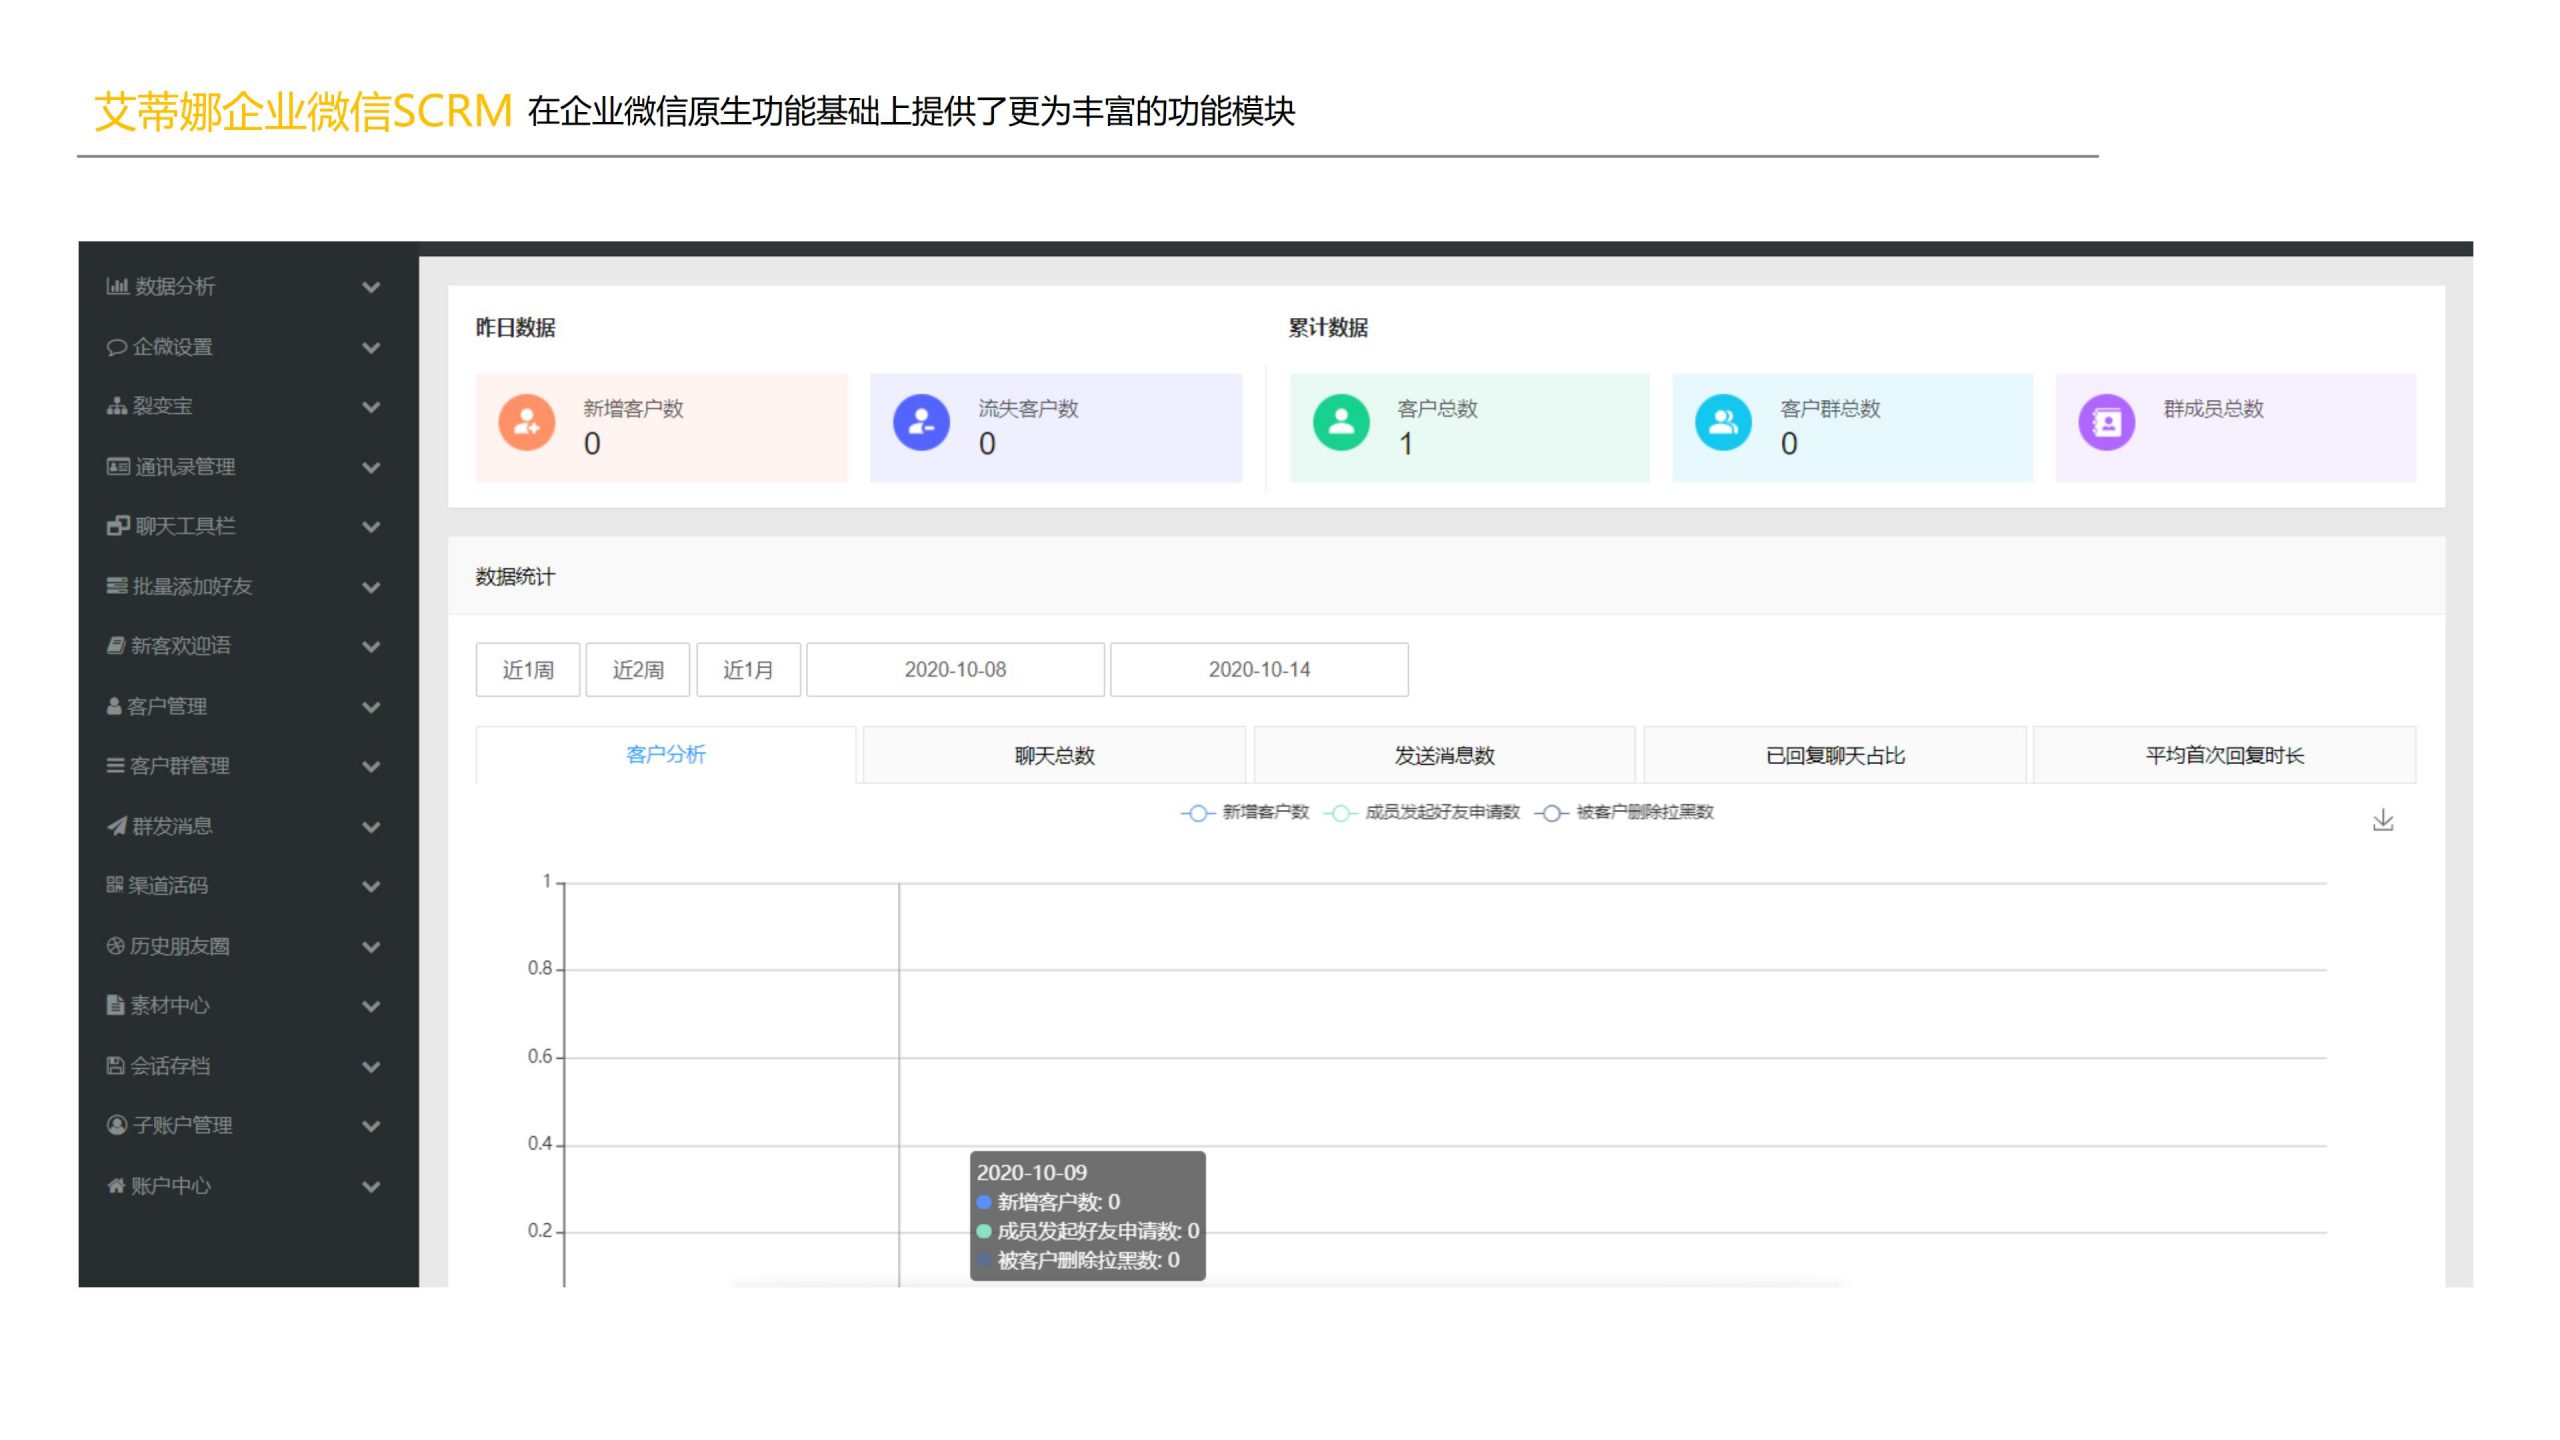Click the 客户管理 user icon
The width and height of the screenshot is (2560, 1440).
114,706
